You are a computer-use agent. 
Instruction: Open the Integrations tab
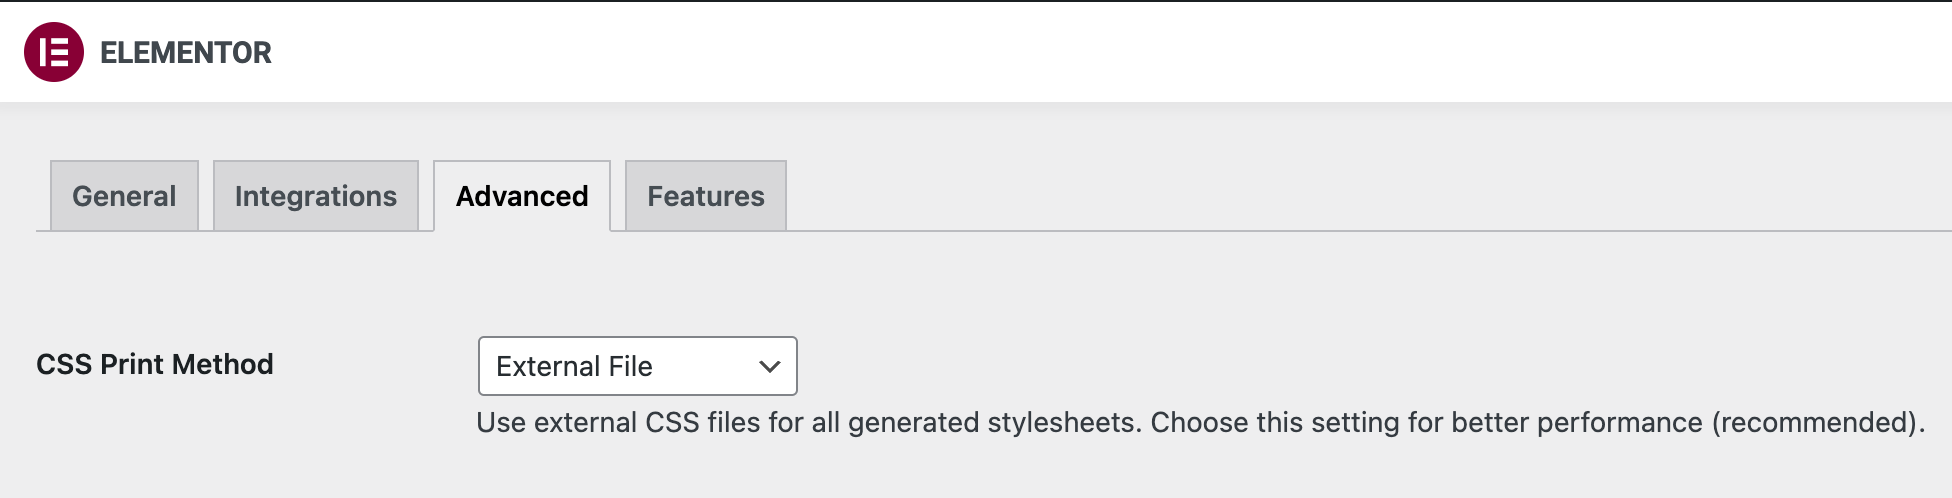tap(316, 196)
